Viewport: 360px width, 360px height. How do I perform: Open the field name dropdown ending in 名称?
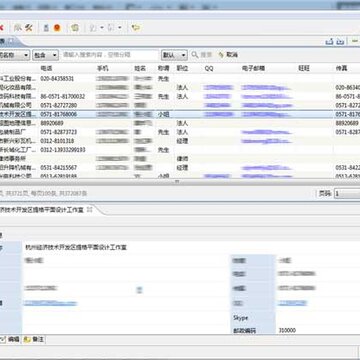pyautogui.click(x=15, y=55)
